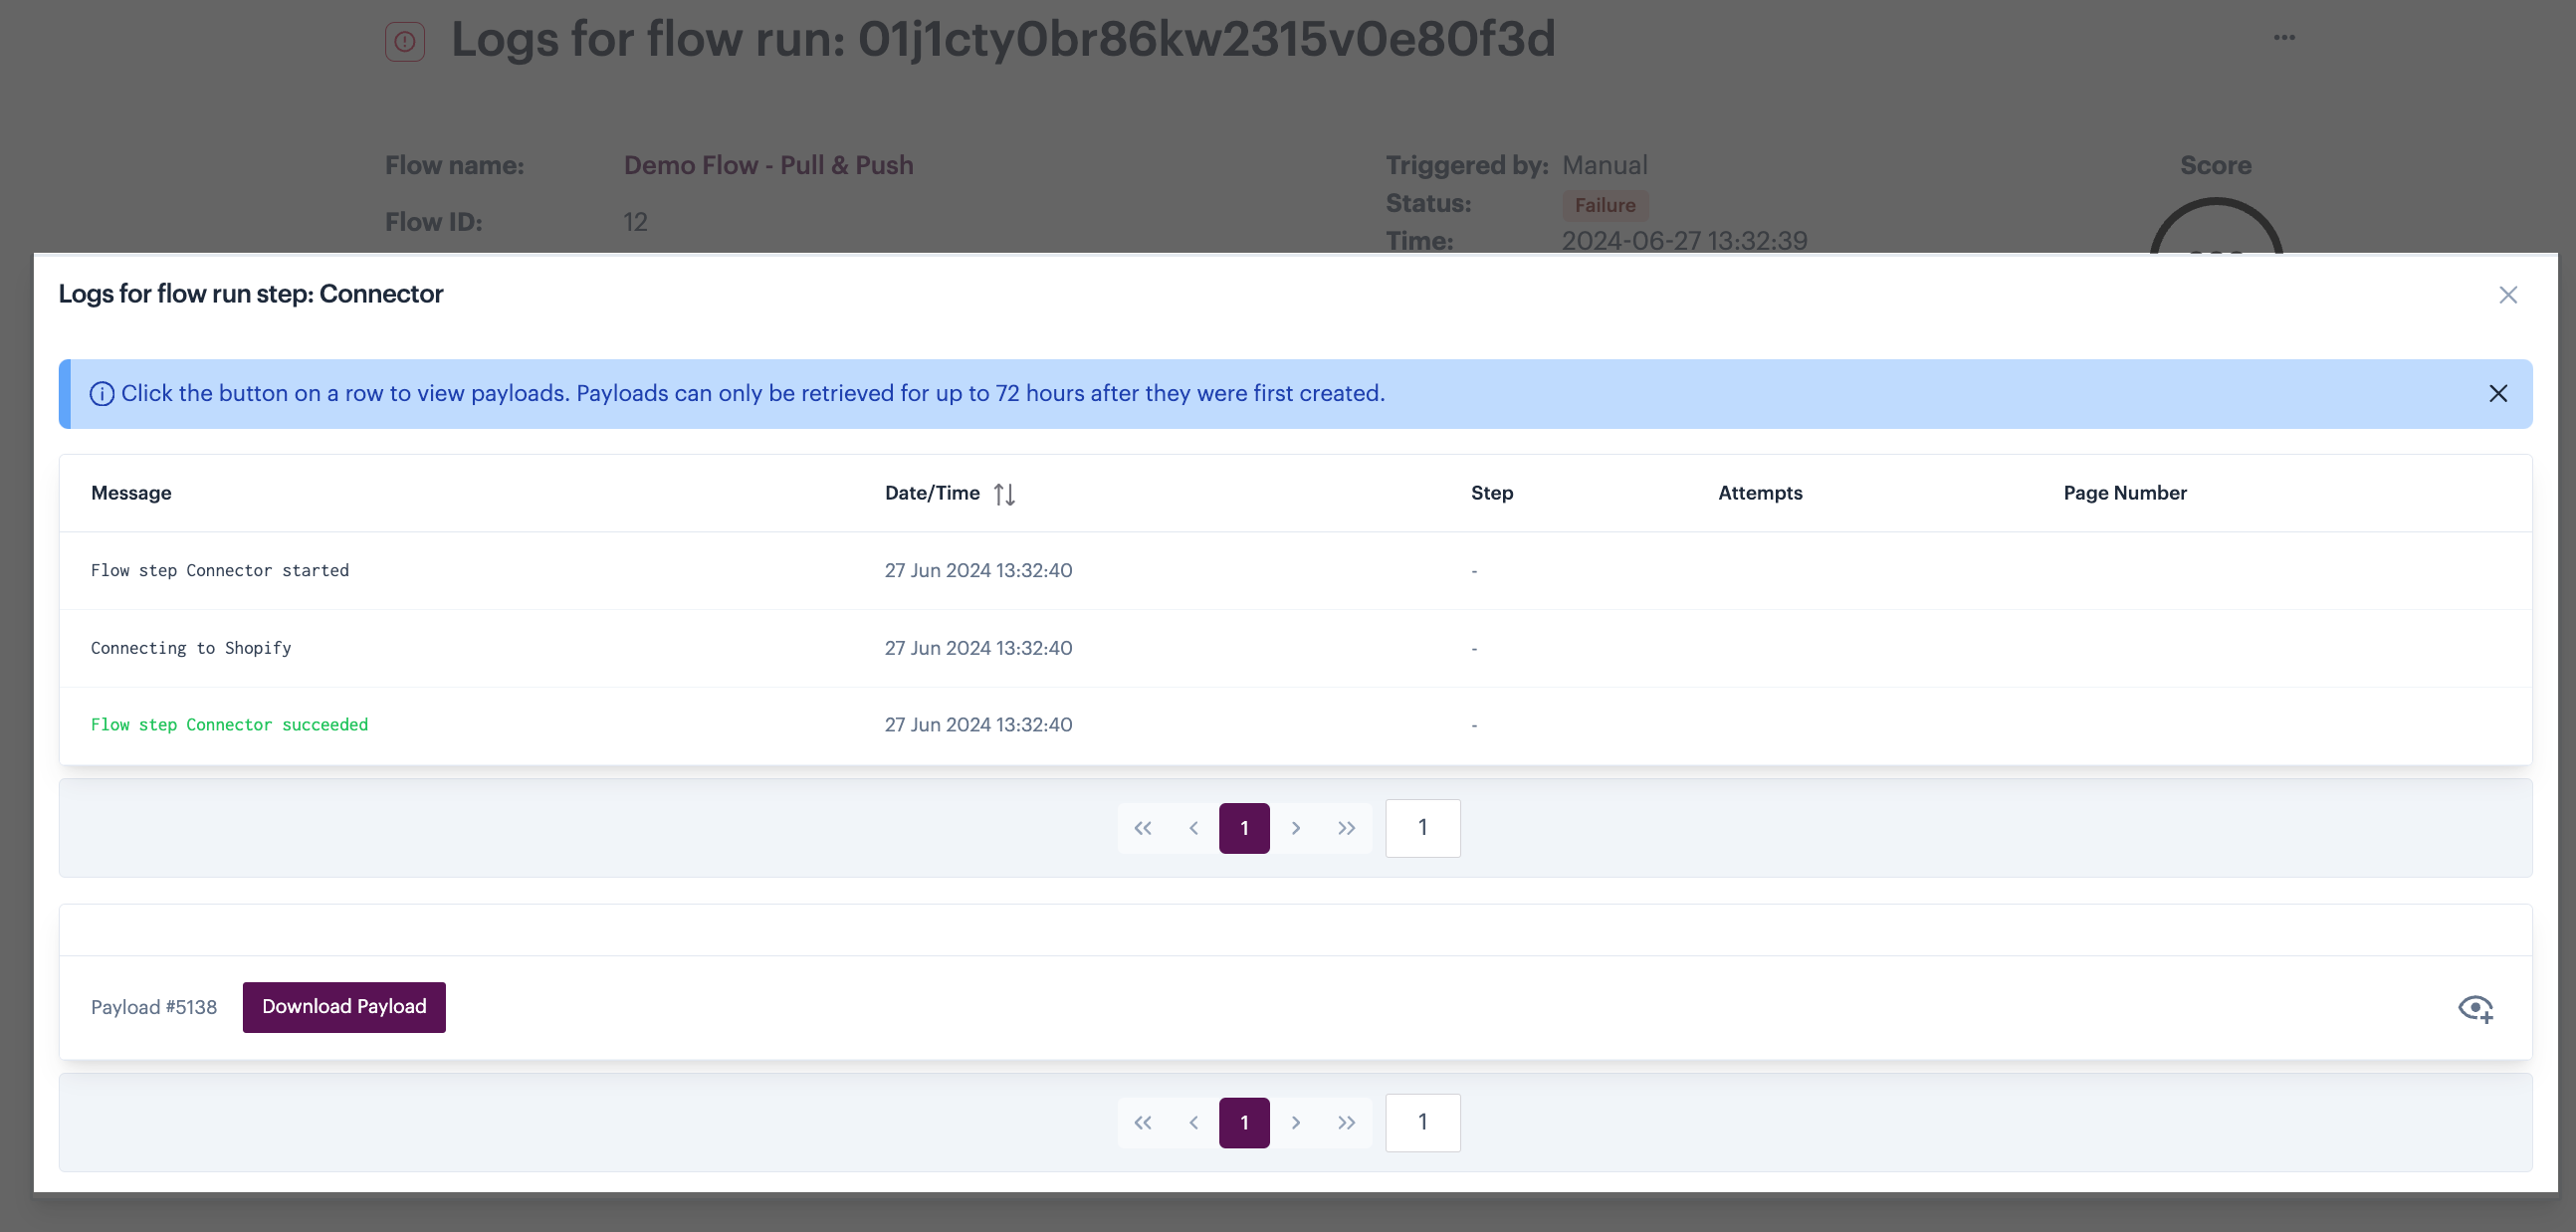Click the run time 2024-06-27 13:32:39
2576x1232 pixels.
point(1684,241)
